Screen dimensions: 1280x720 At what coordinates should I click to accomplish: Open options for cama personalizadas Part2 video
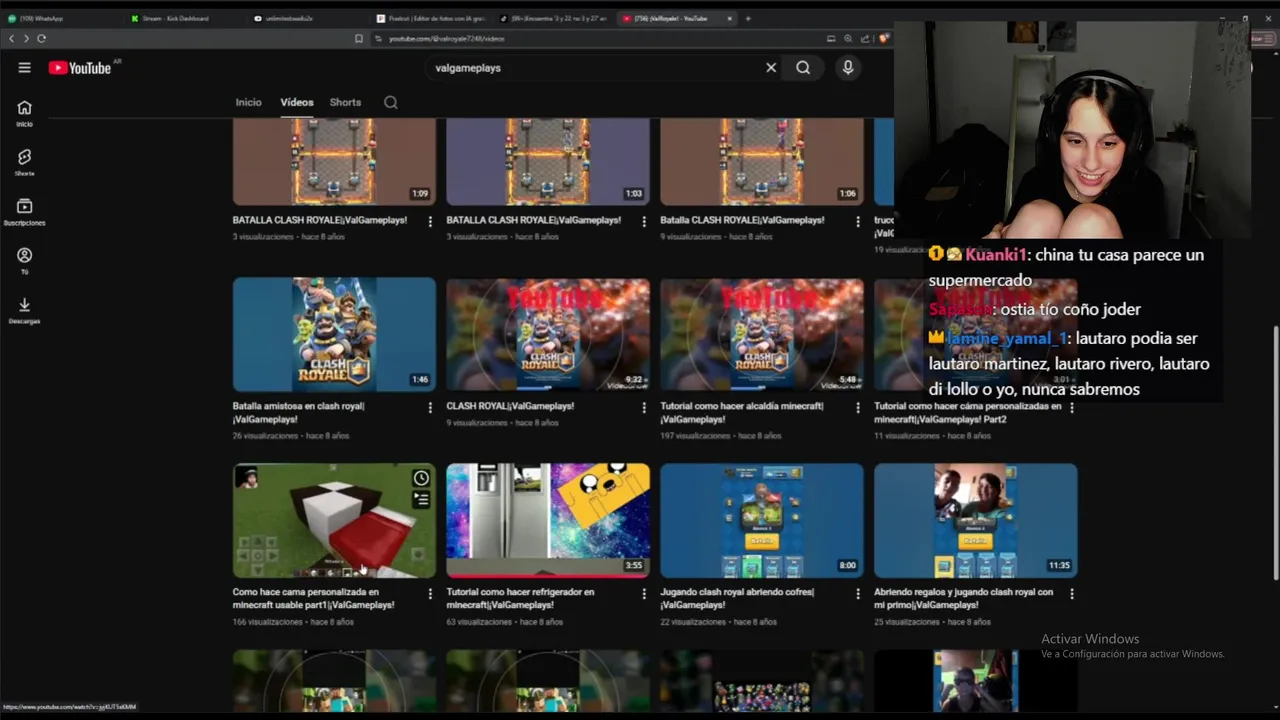point(1072,407)
